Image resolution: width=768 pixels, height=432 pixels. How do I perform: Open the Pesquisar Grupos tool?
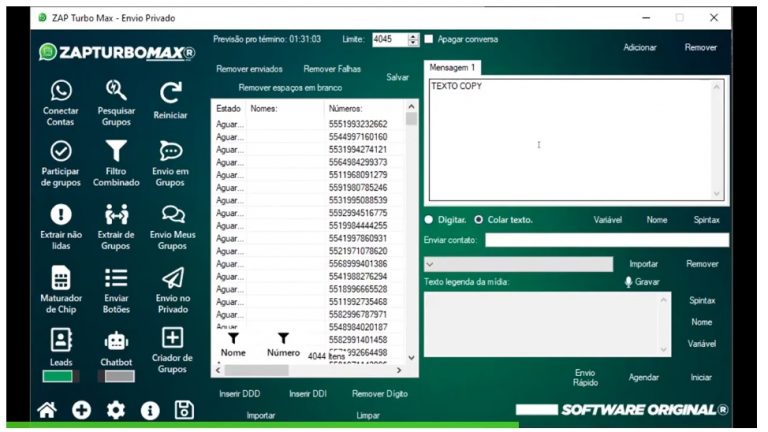pos(116,91)
